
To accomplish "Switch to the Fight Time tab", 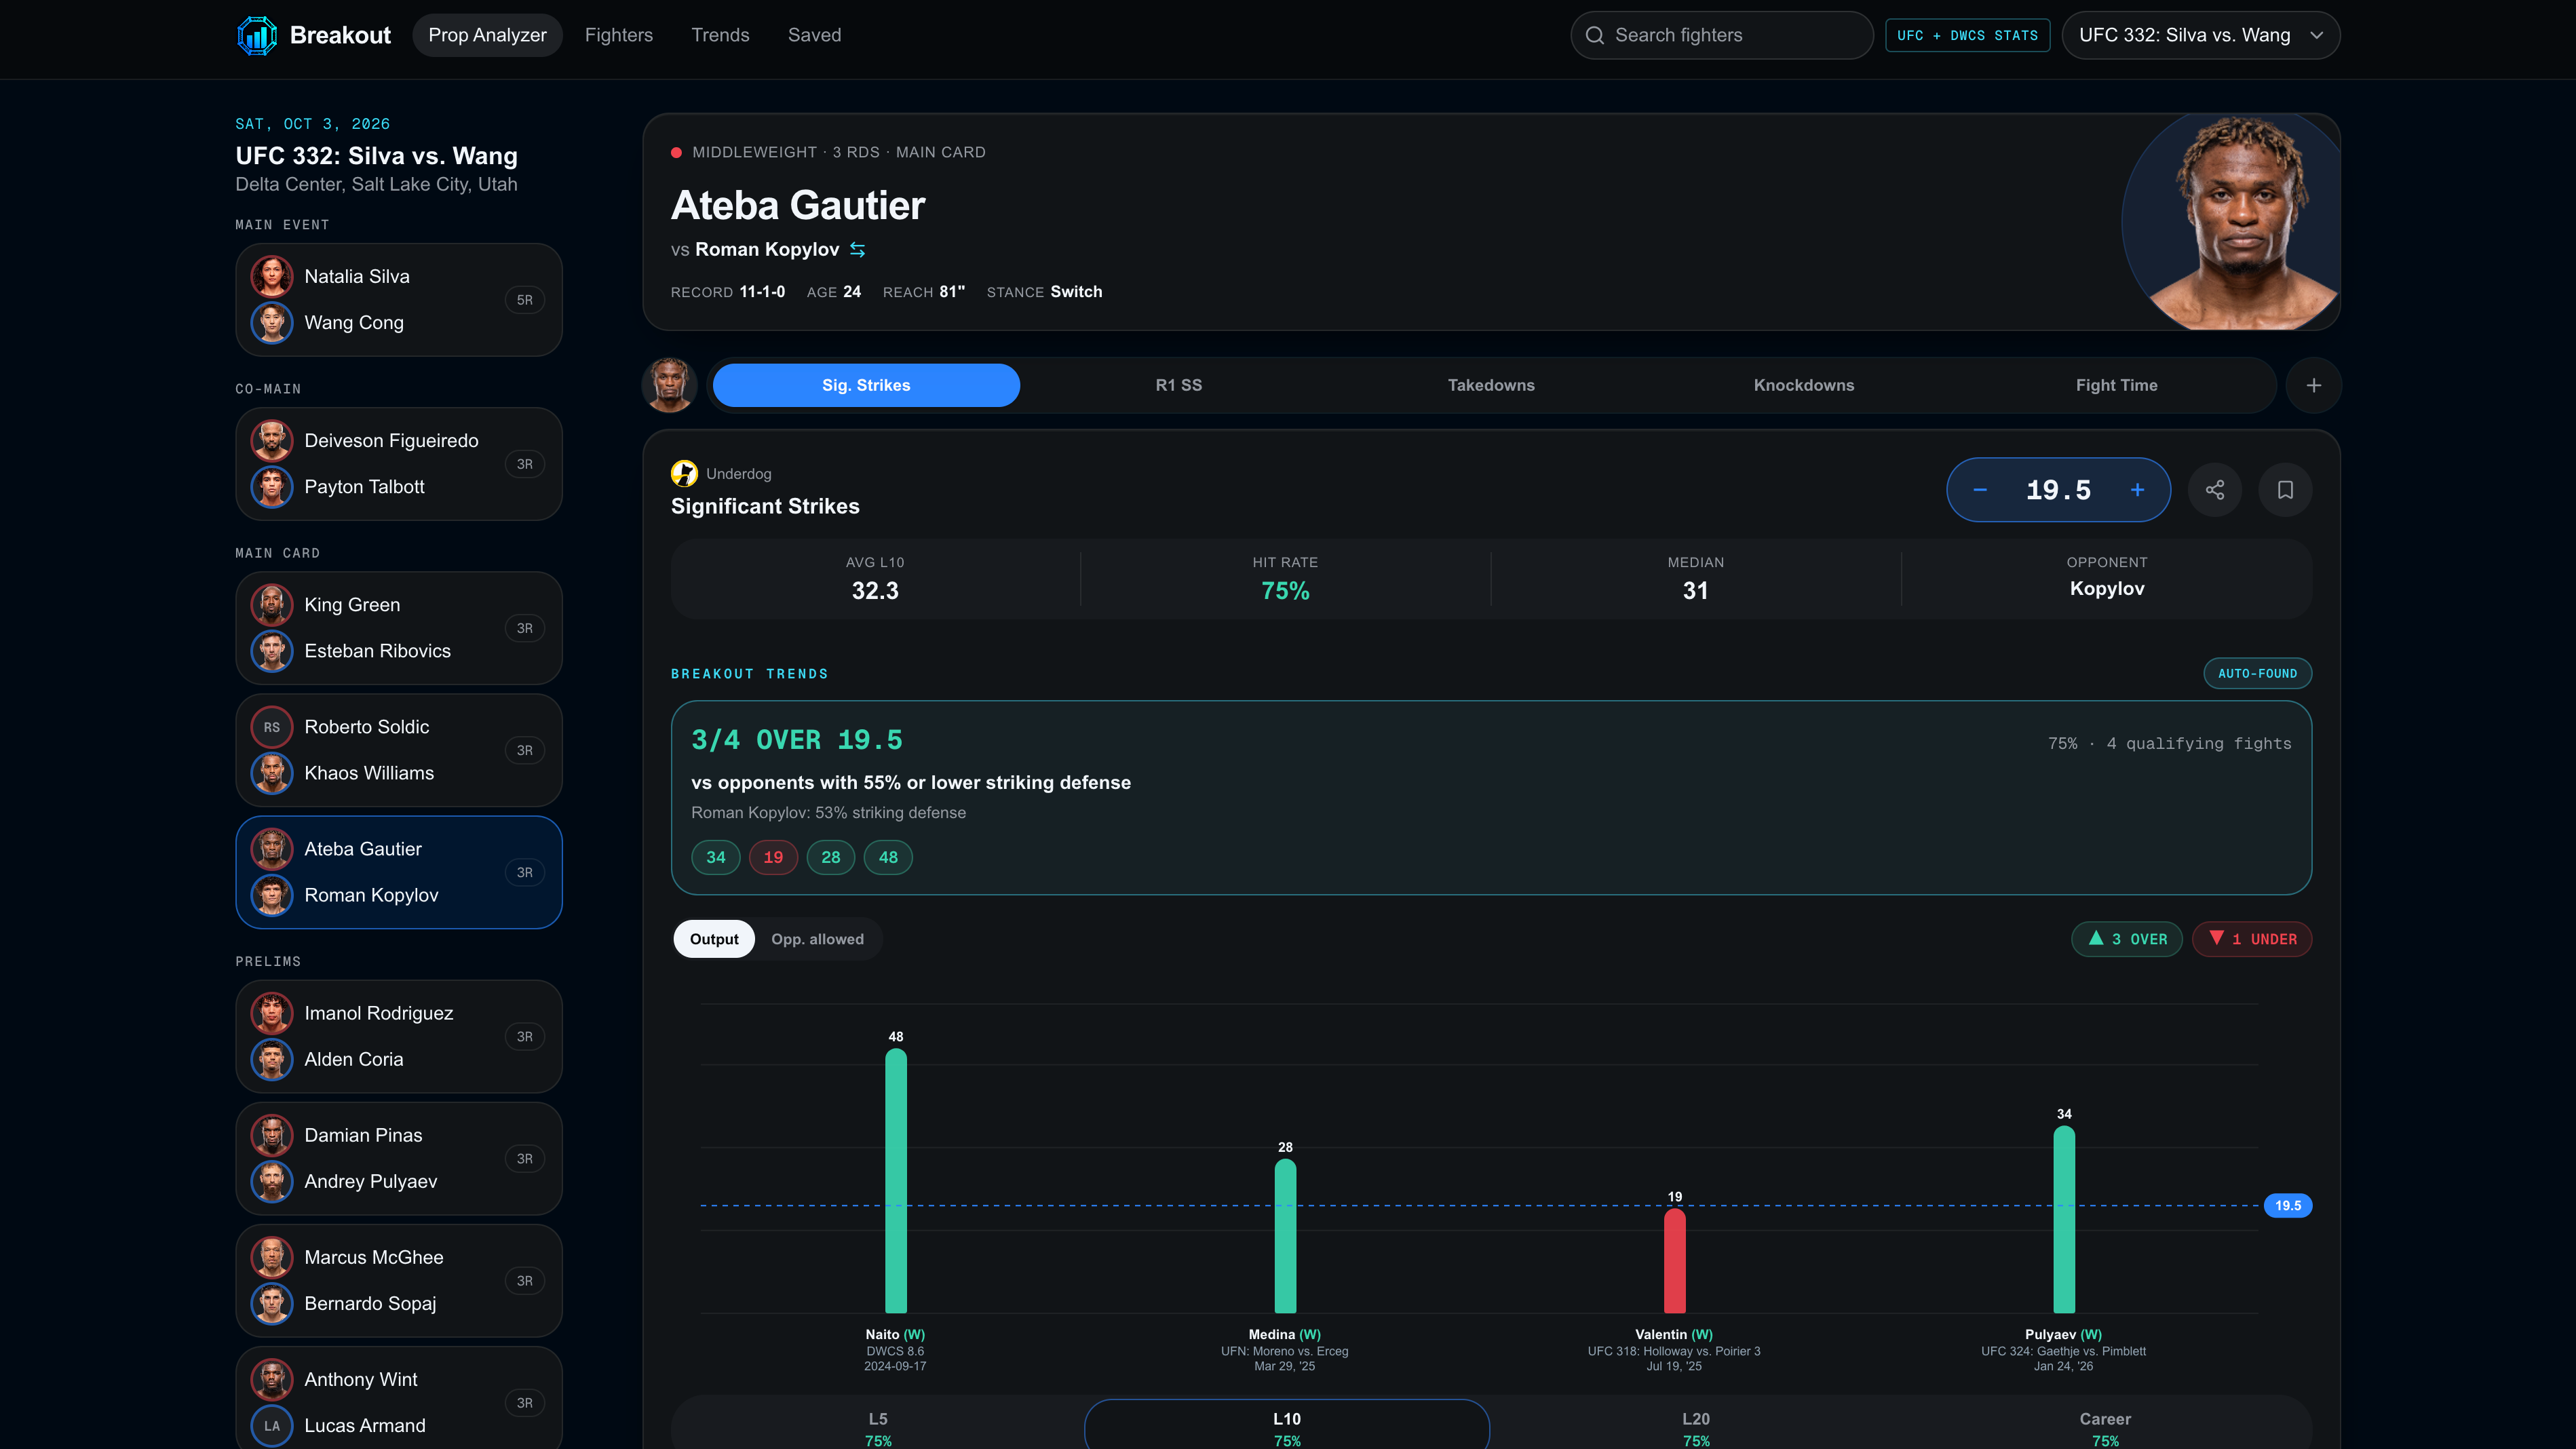I will point(2116,385).
